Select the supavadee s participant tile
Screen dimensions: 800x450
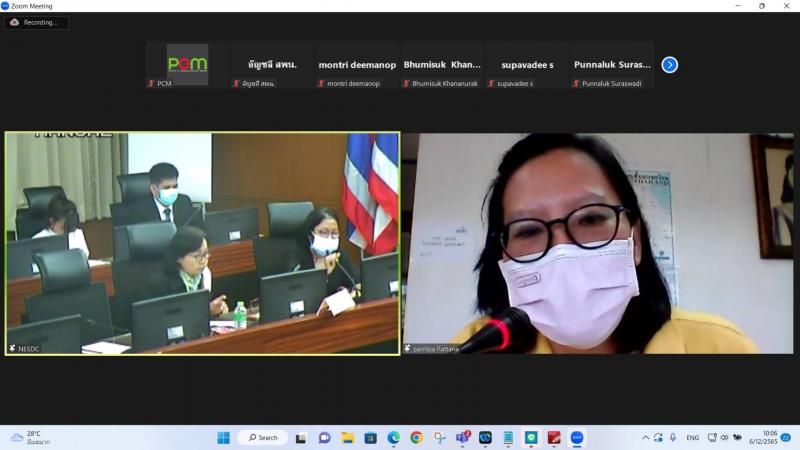click(x=527, y=65)
